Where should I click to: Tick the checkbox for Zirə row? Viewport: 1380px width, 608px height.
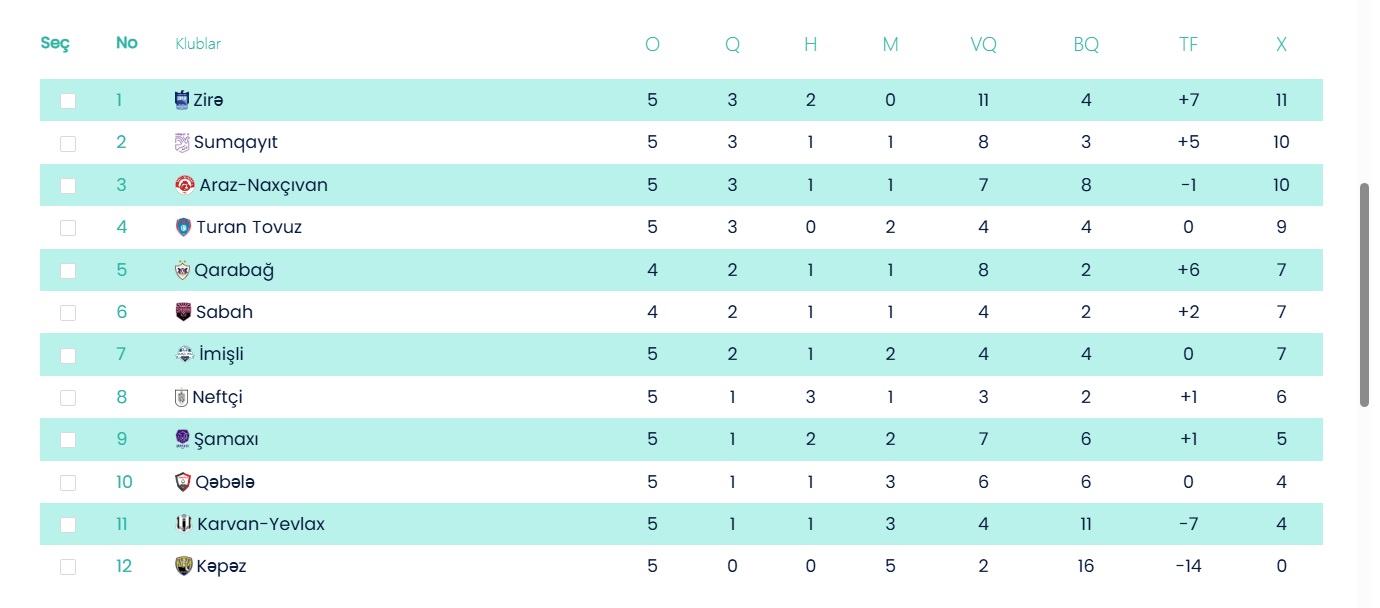click(x=68, y=101)
